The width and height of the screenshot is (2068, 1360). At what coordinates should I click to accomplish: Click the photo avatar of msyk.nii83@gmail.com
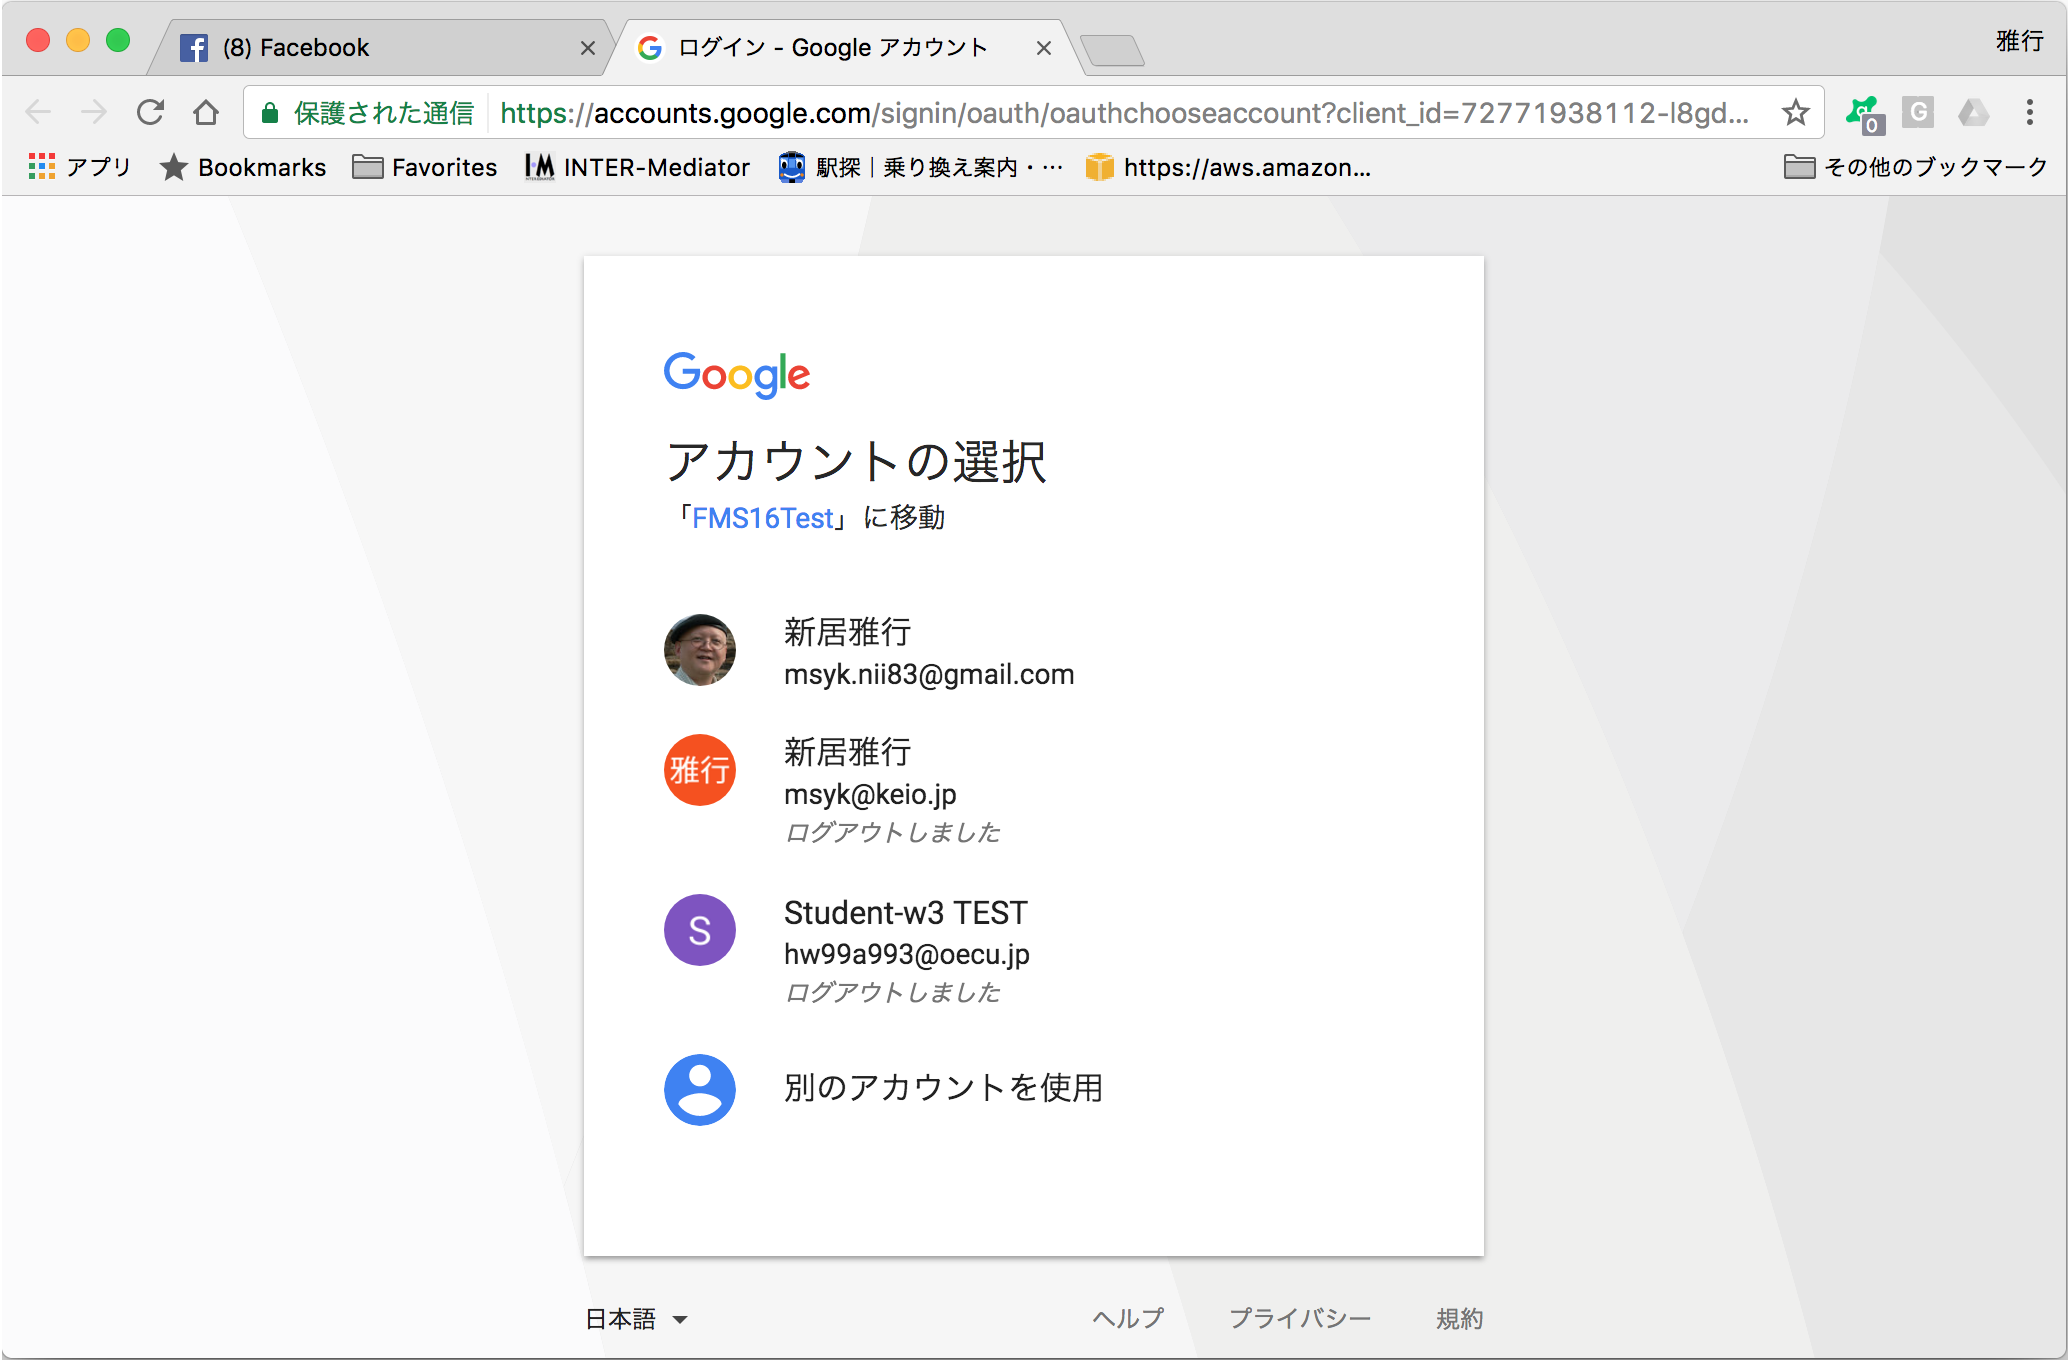pyautogui.click(x=700, y=650)
